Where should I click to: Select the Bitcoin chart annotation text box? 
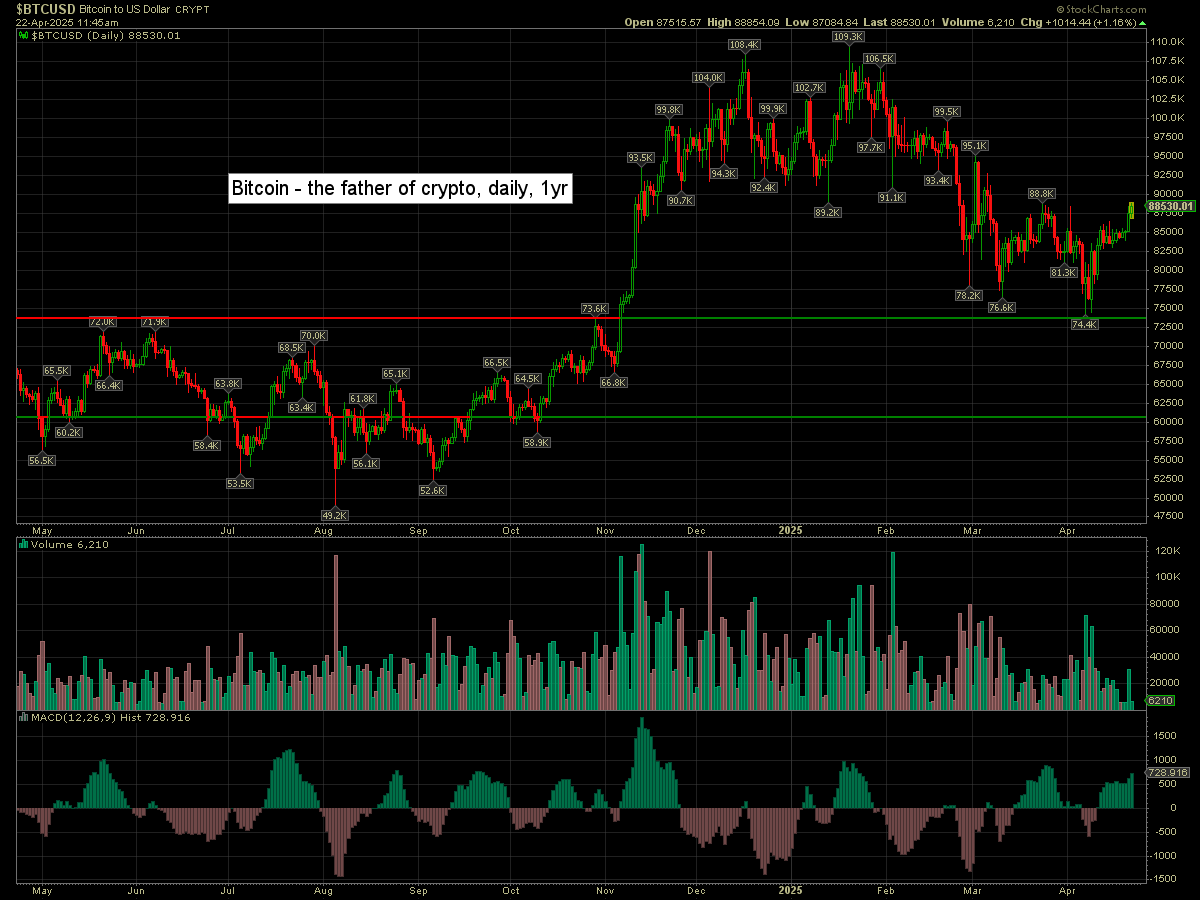400,188
